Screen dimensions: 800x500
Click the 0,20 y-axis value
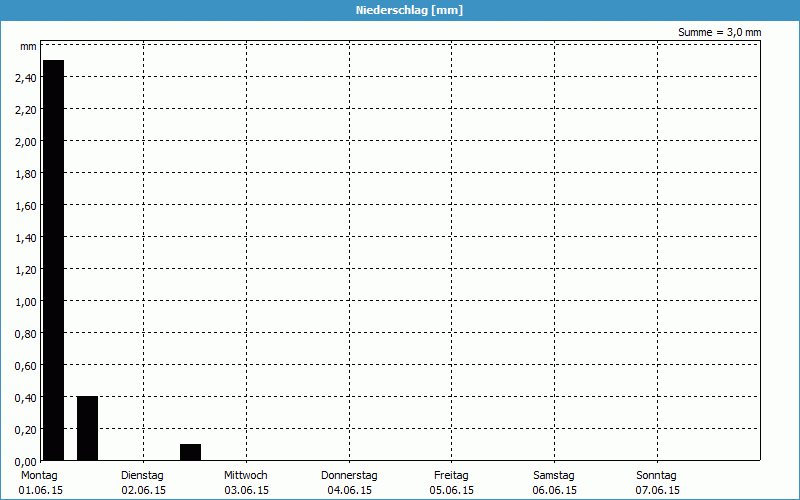click(x=26, y=430)
